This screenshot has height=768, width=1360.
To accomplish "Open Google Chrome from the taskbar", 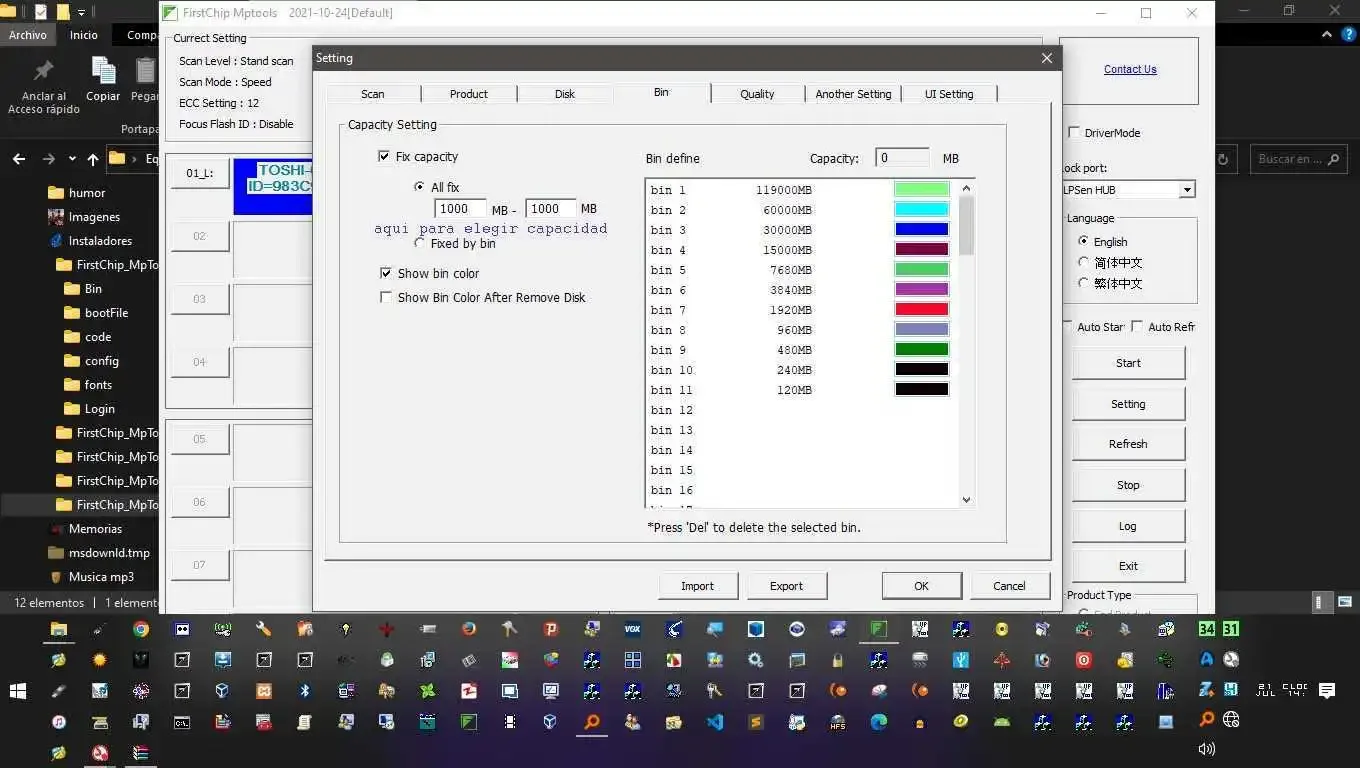I will tap(141, 629).
